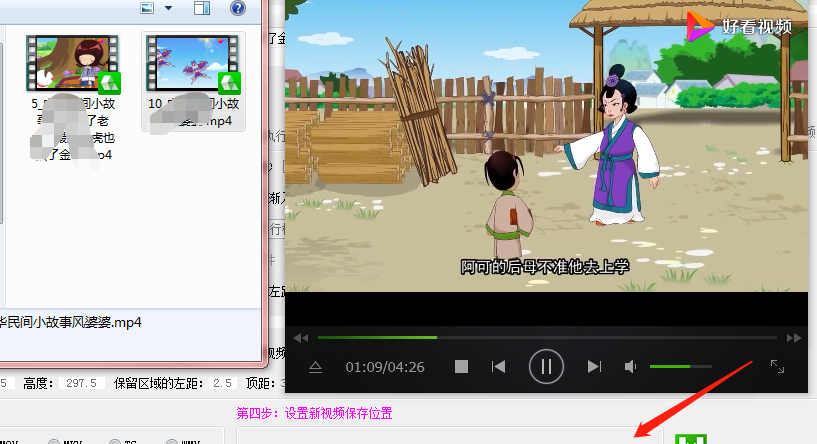Click the 高度 value field showing 297.5
Viewport: 817px width, 444px height.
(81, 383)
